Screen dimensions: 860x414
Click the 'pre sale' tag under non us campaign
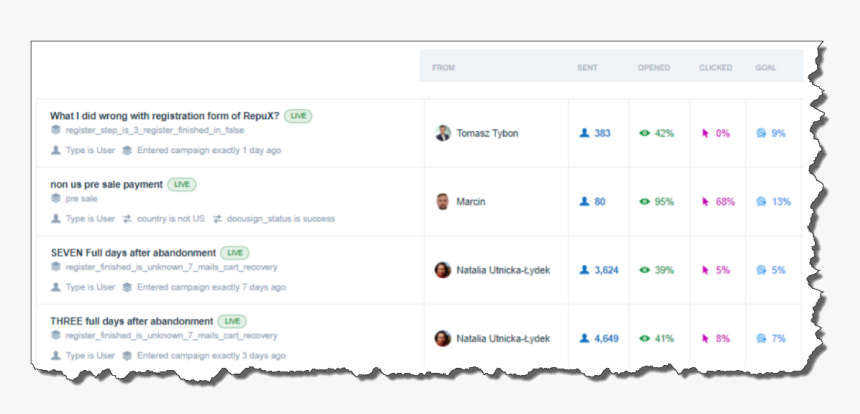click(x=81, y=198)
